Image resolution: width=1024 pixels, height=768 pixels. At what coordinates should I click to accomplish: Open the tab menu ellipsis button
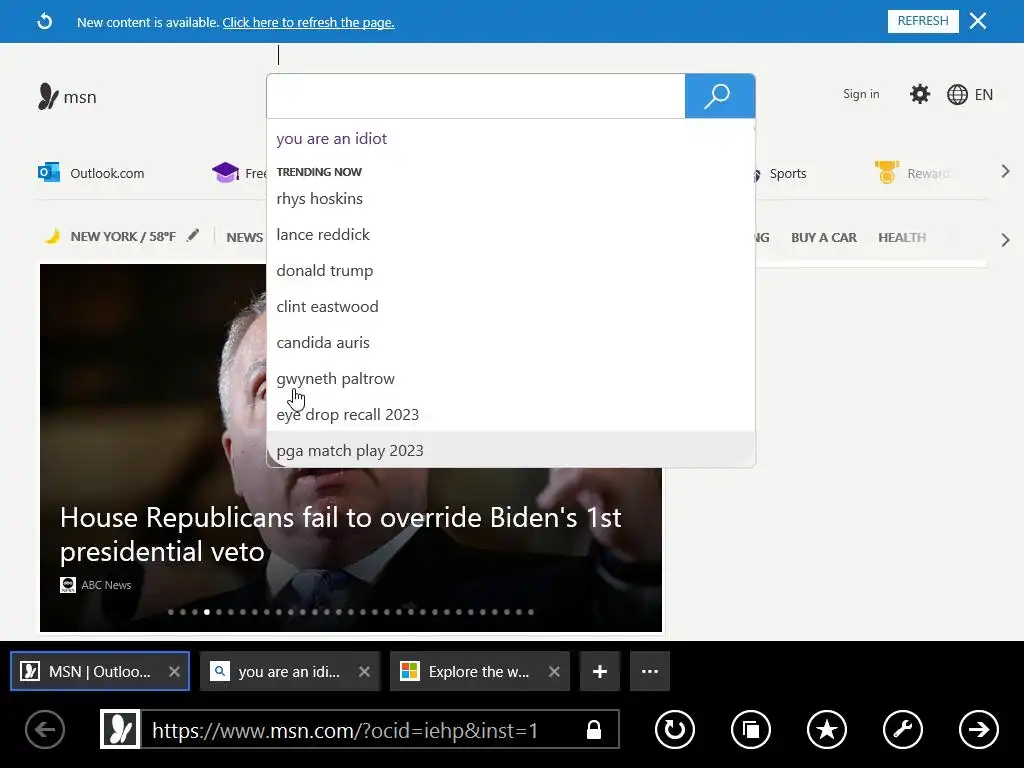pos(650,671)
